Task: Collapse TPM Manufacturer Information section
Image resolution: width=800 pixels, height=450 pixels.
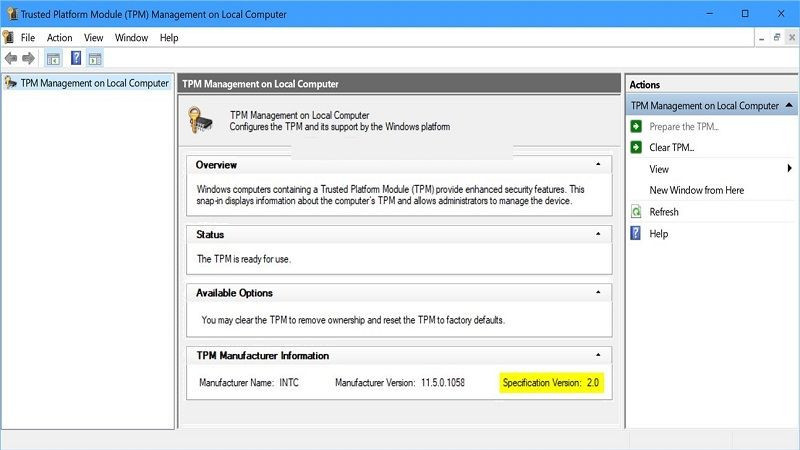Action: pos(598,355)
